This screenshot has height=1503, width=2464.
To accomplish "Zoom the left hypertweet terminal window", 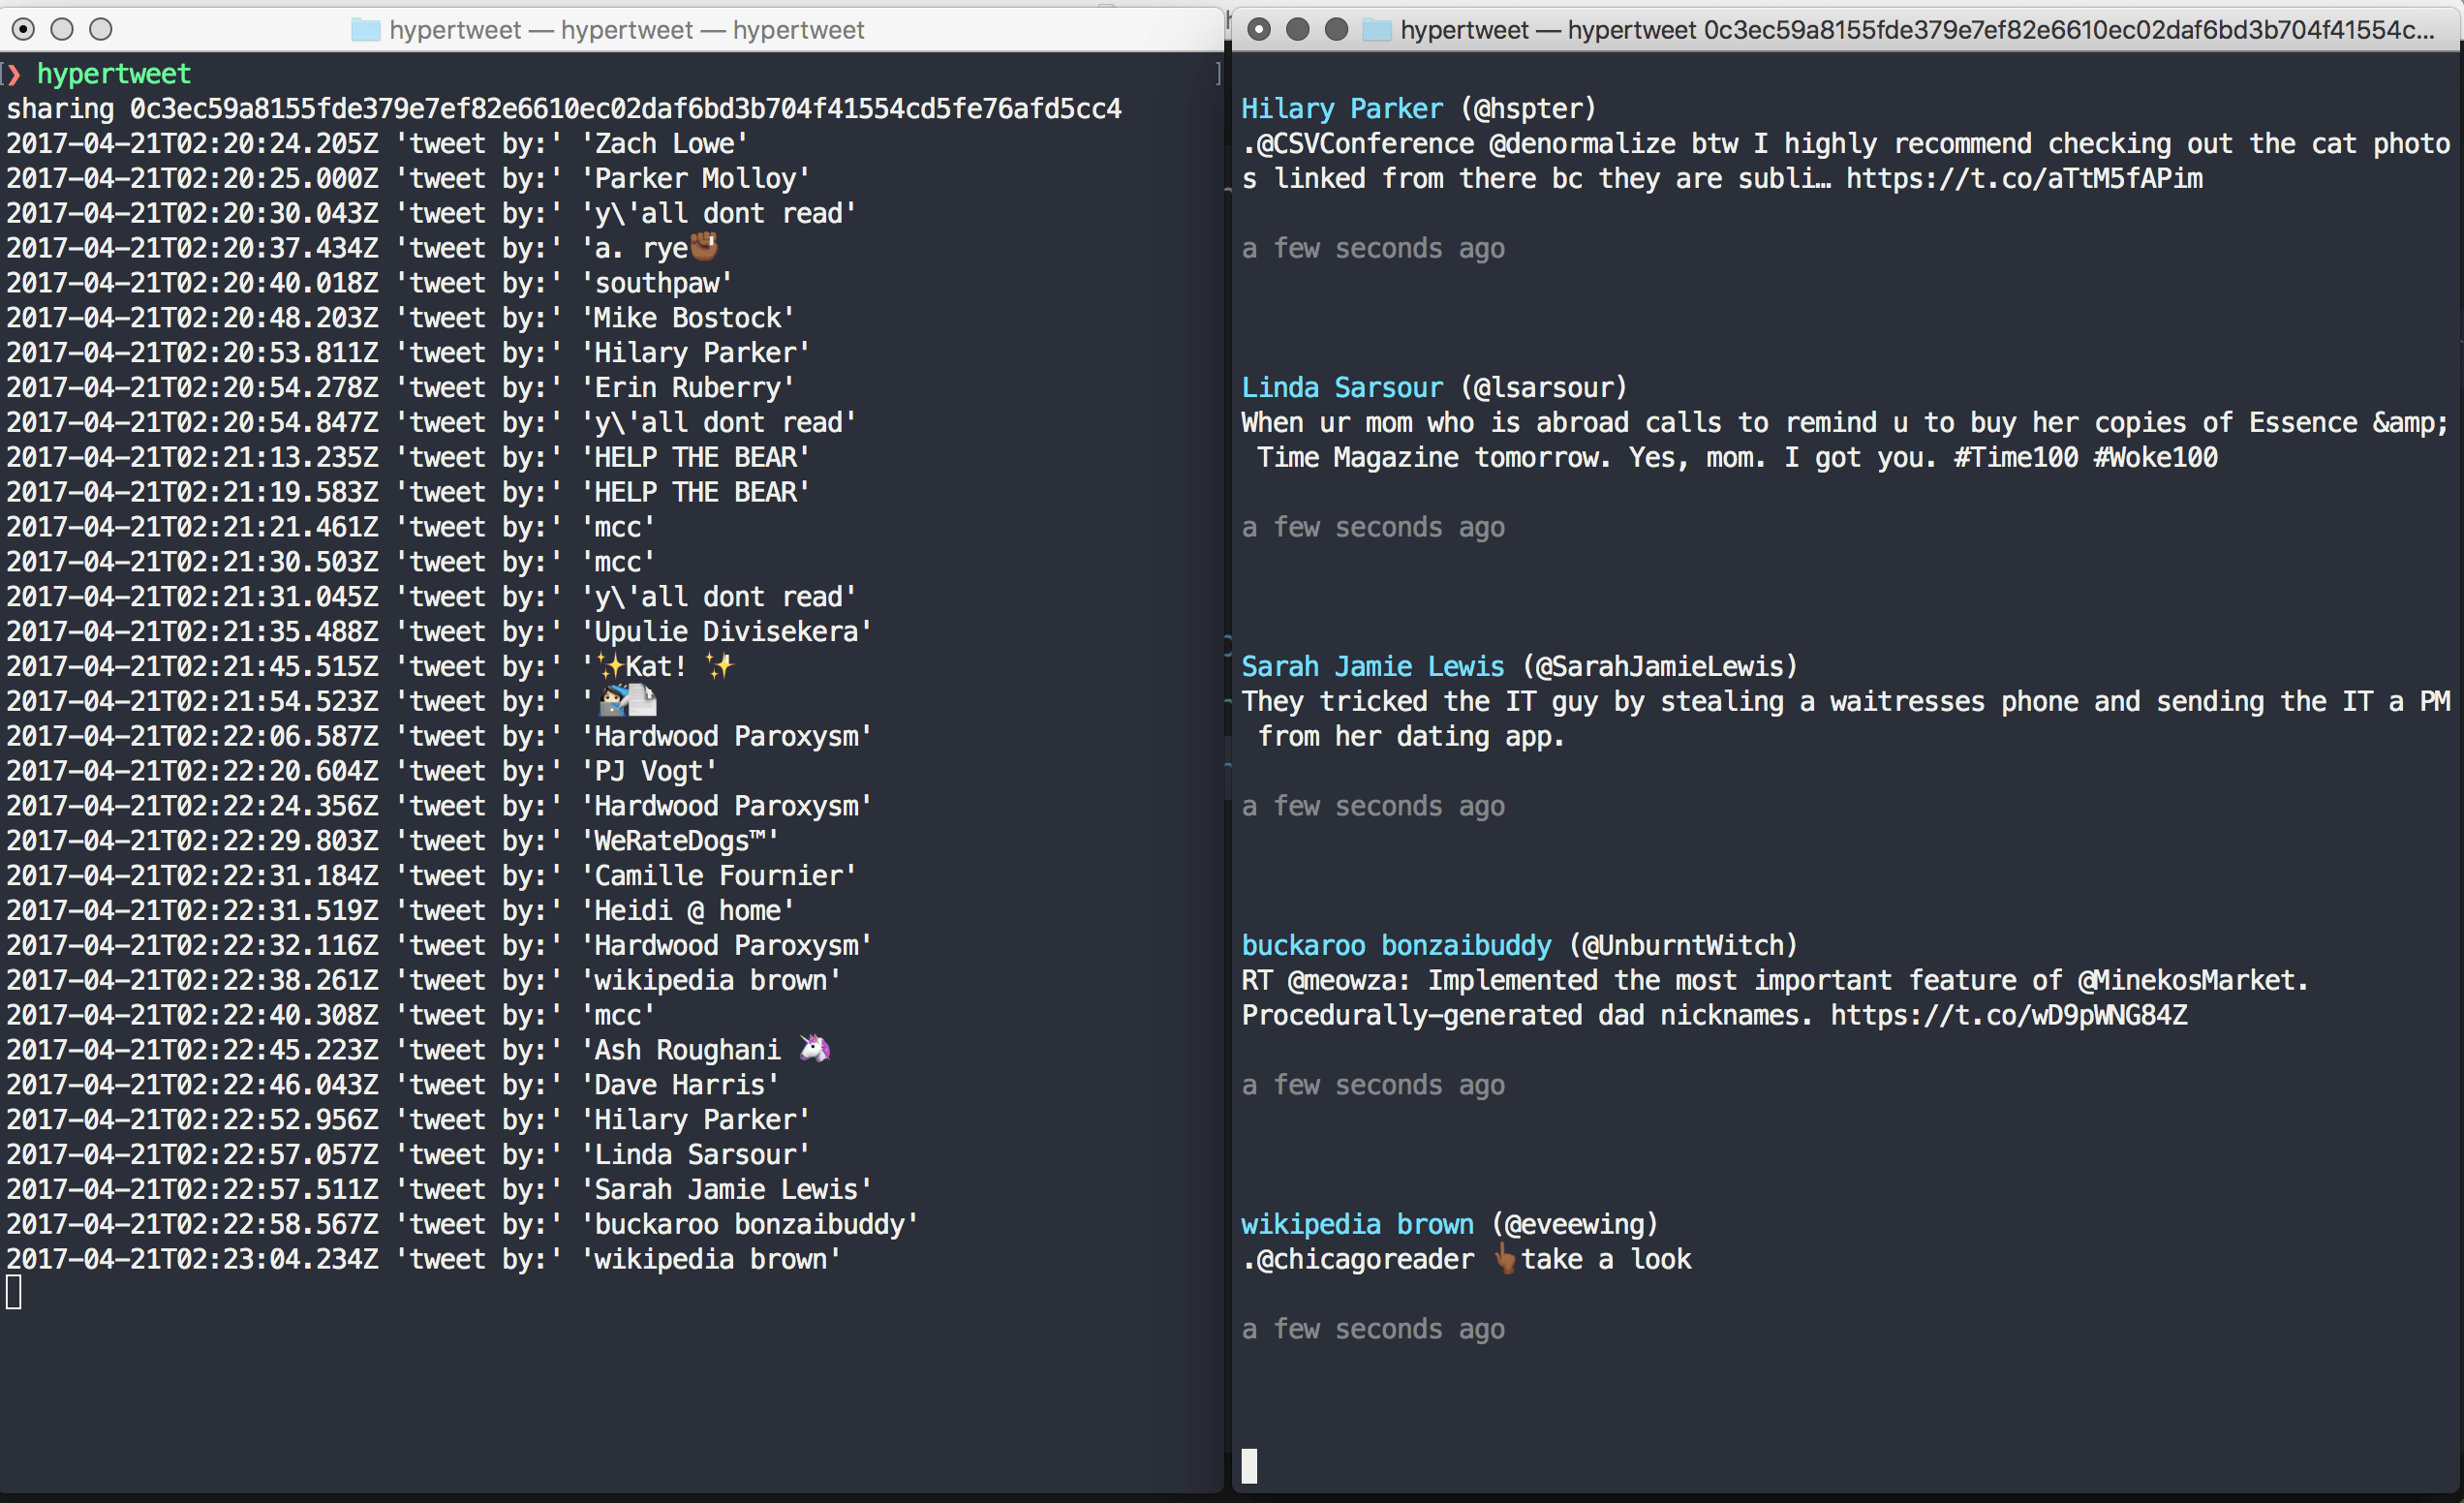I will click(x=101, y=29).
